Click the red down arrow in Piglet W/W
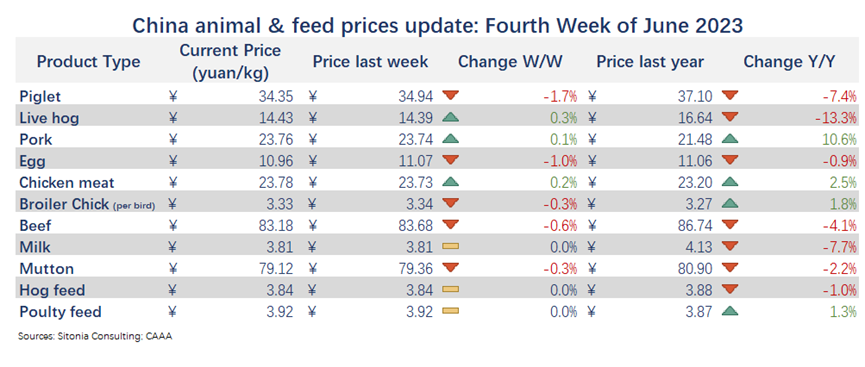 pos(450,96)
